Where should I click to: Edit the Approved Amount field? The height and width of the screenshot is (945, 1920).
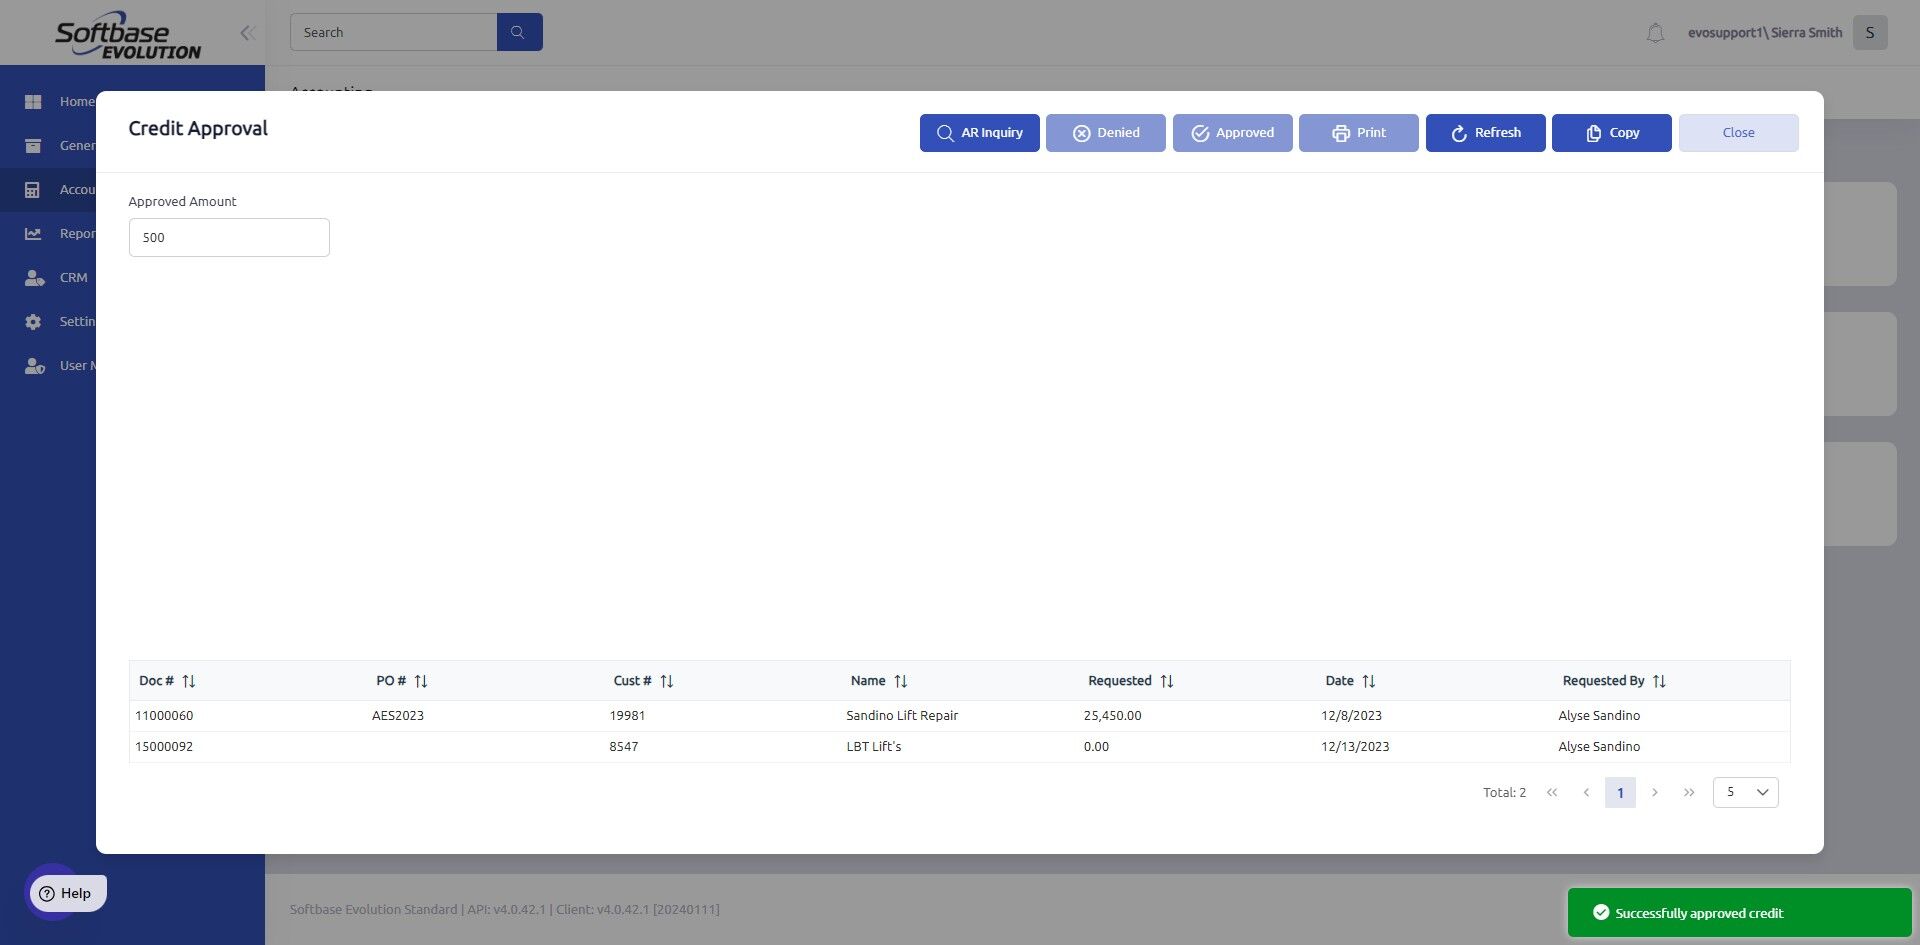[x=229, y=237]
